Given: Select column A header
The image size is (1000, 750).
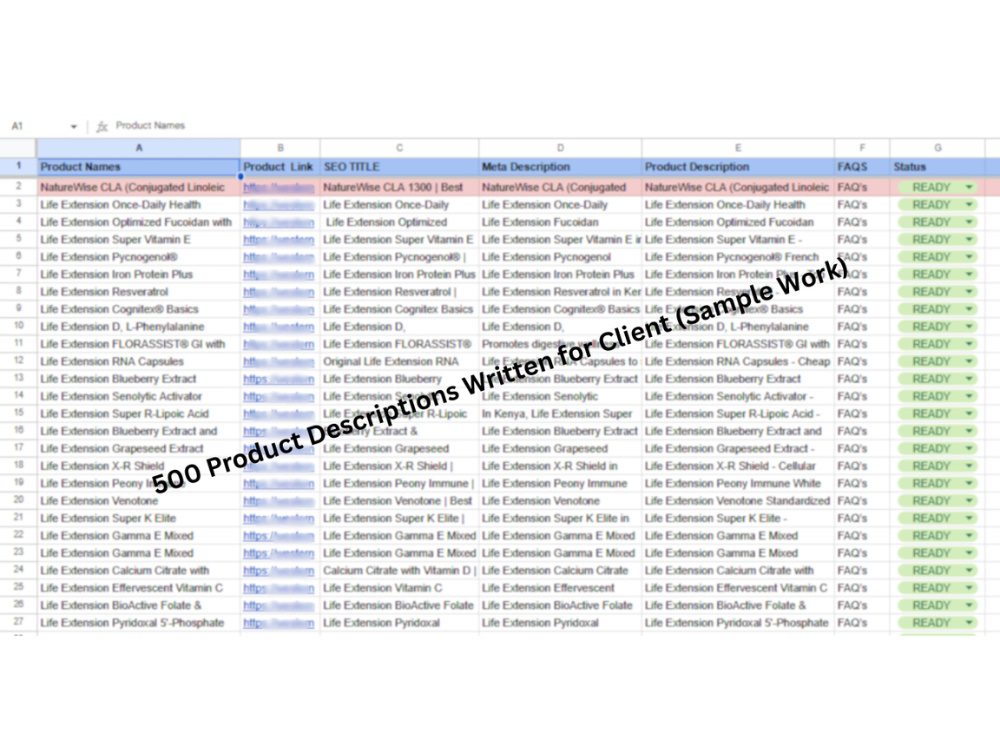Looking at the screenshot, I should [x=138, y=147].
